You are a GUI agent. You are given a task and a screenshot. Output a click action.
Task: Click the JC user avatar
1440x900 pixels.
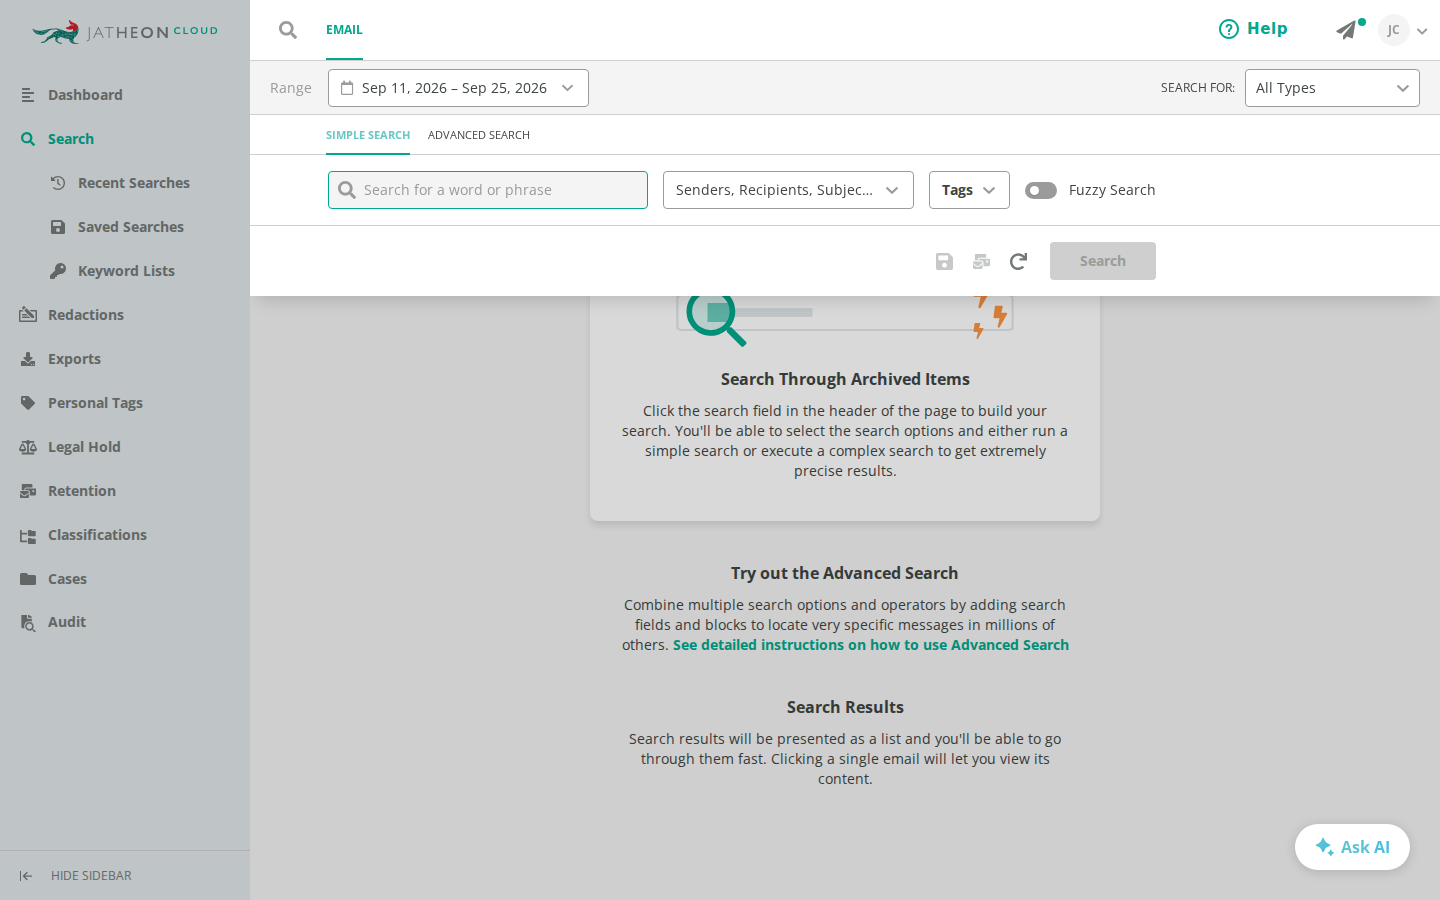click(x=1393, y=30)
